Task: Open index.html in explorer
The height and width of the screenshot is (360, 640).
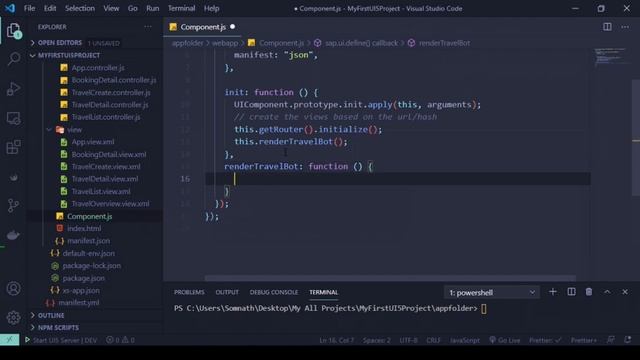Action: tap(84, 229)
